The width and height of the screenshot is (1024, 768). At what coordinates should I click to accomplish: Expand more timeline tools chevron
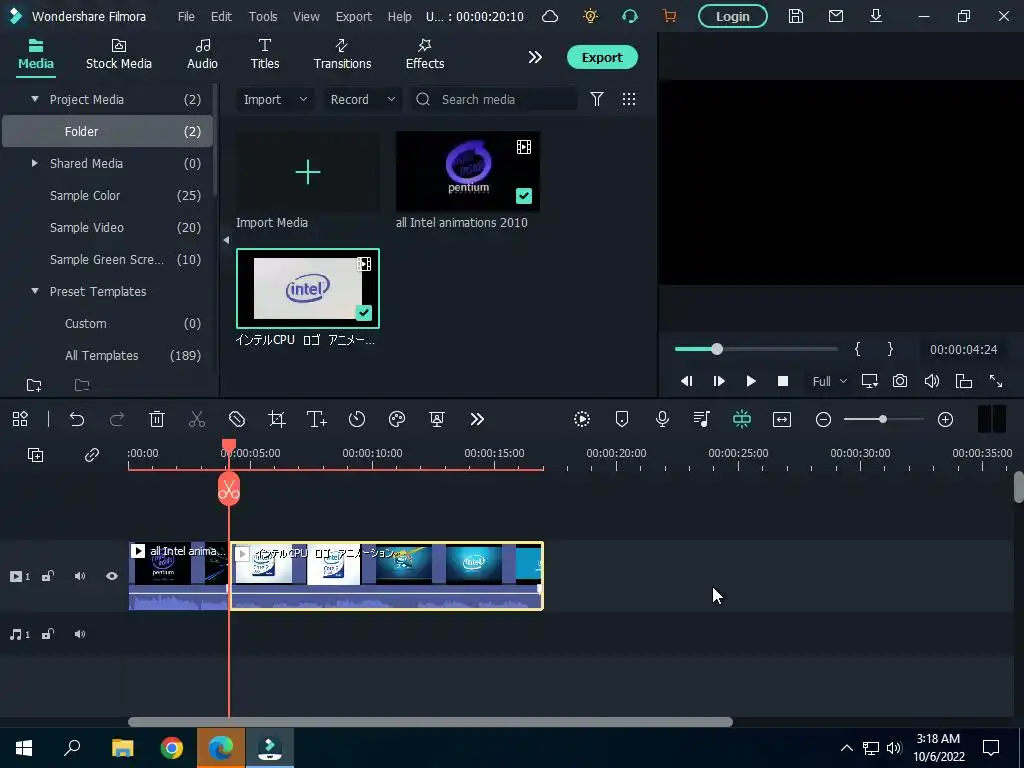pos(477,419)
